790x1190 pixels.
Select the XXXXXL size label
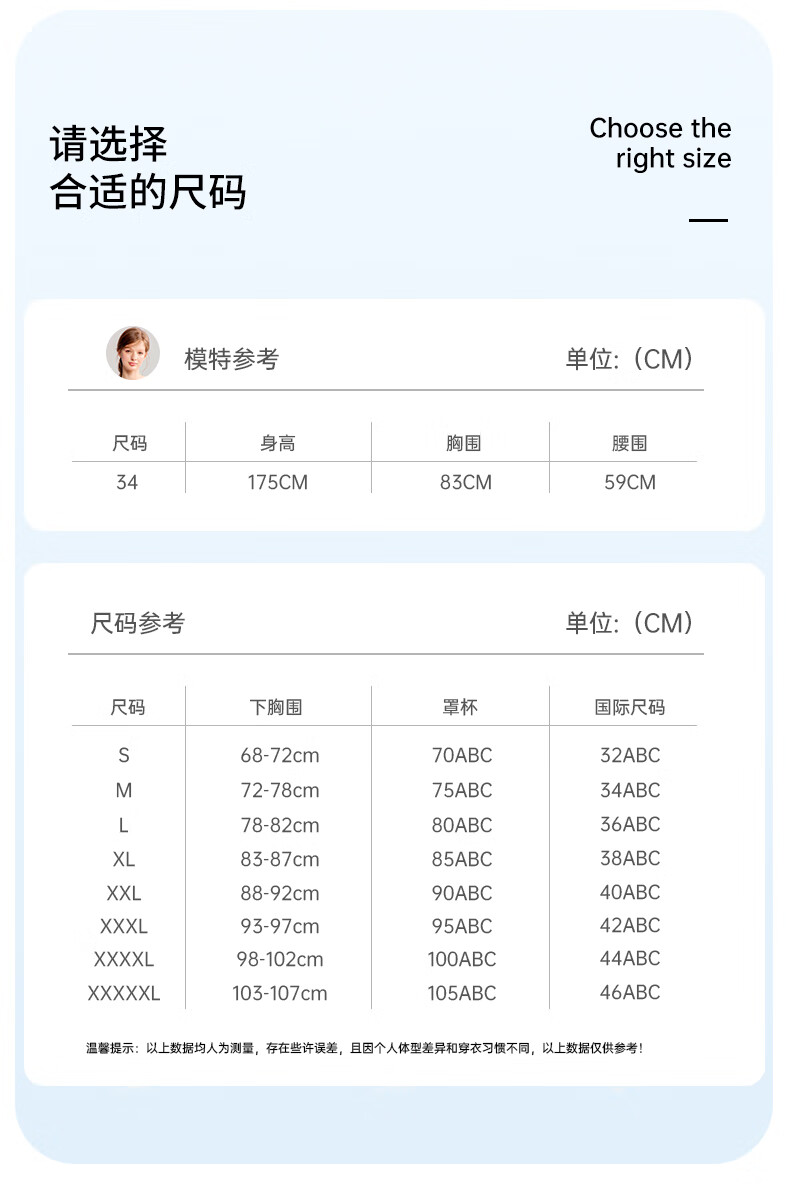point(124,993)
